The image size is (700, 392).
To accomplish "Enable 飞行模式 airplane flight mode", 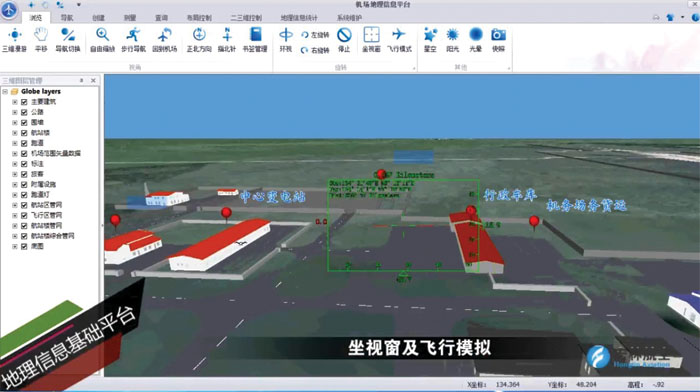I will pyautogui.click(x=399, y=40).
